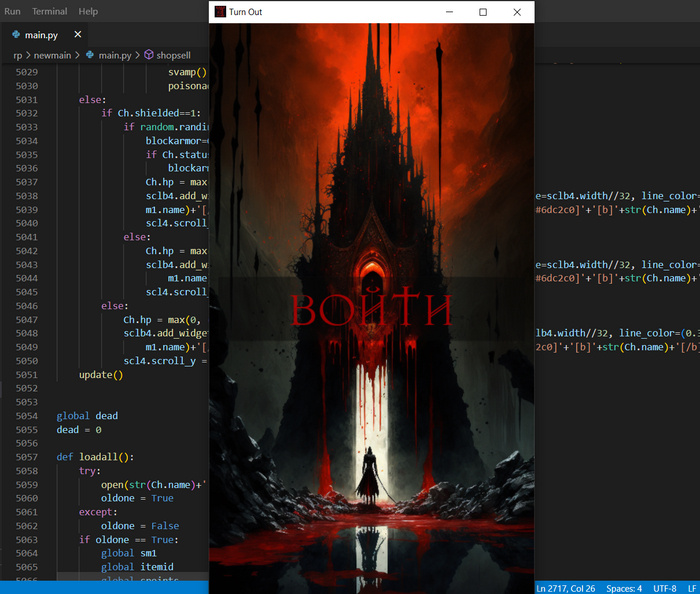Click 'else:' on line 5046

115,306
